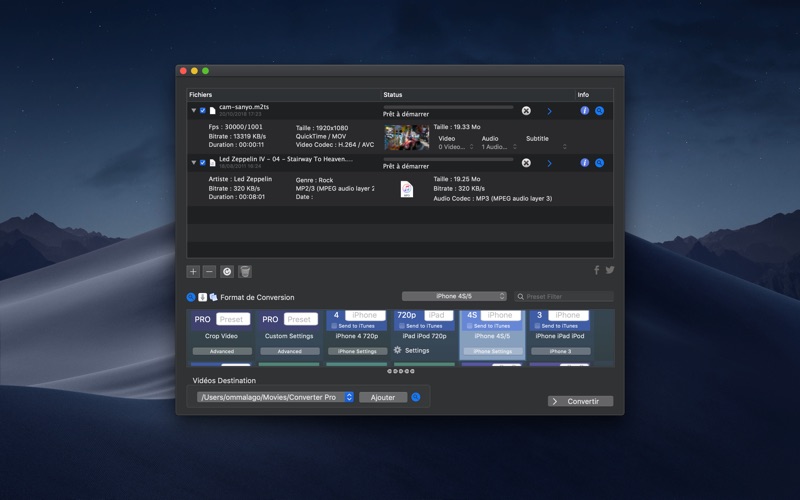The width and height of the screenshot is (800, 500).
Task: Click the Preset Filter search field
Action: pos(564,296)
